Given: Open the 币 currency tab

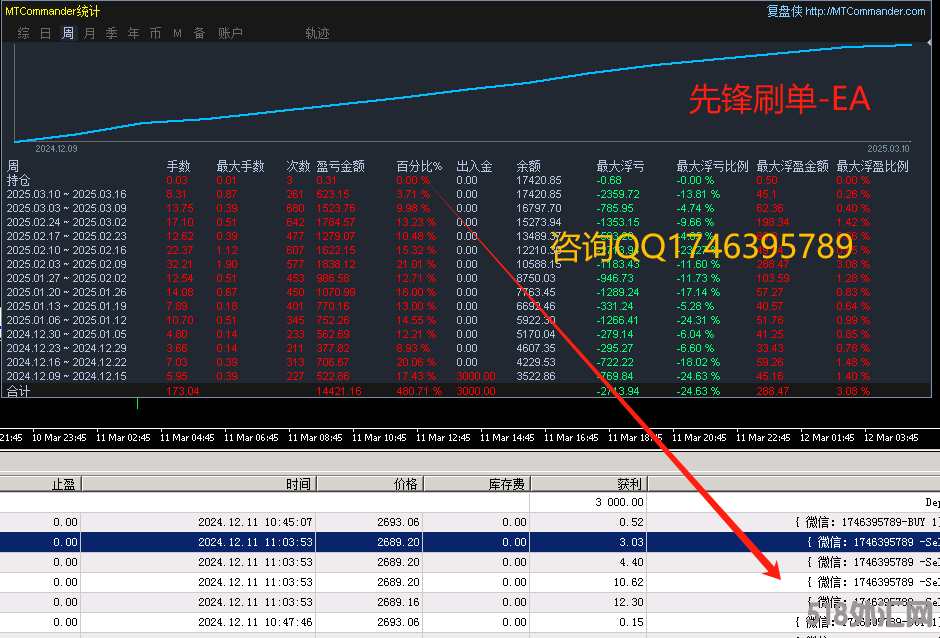Looking at the screenshot, I should click(x=155, y=33).
